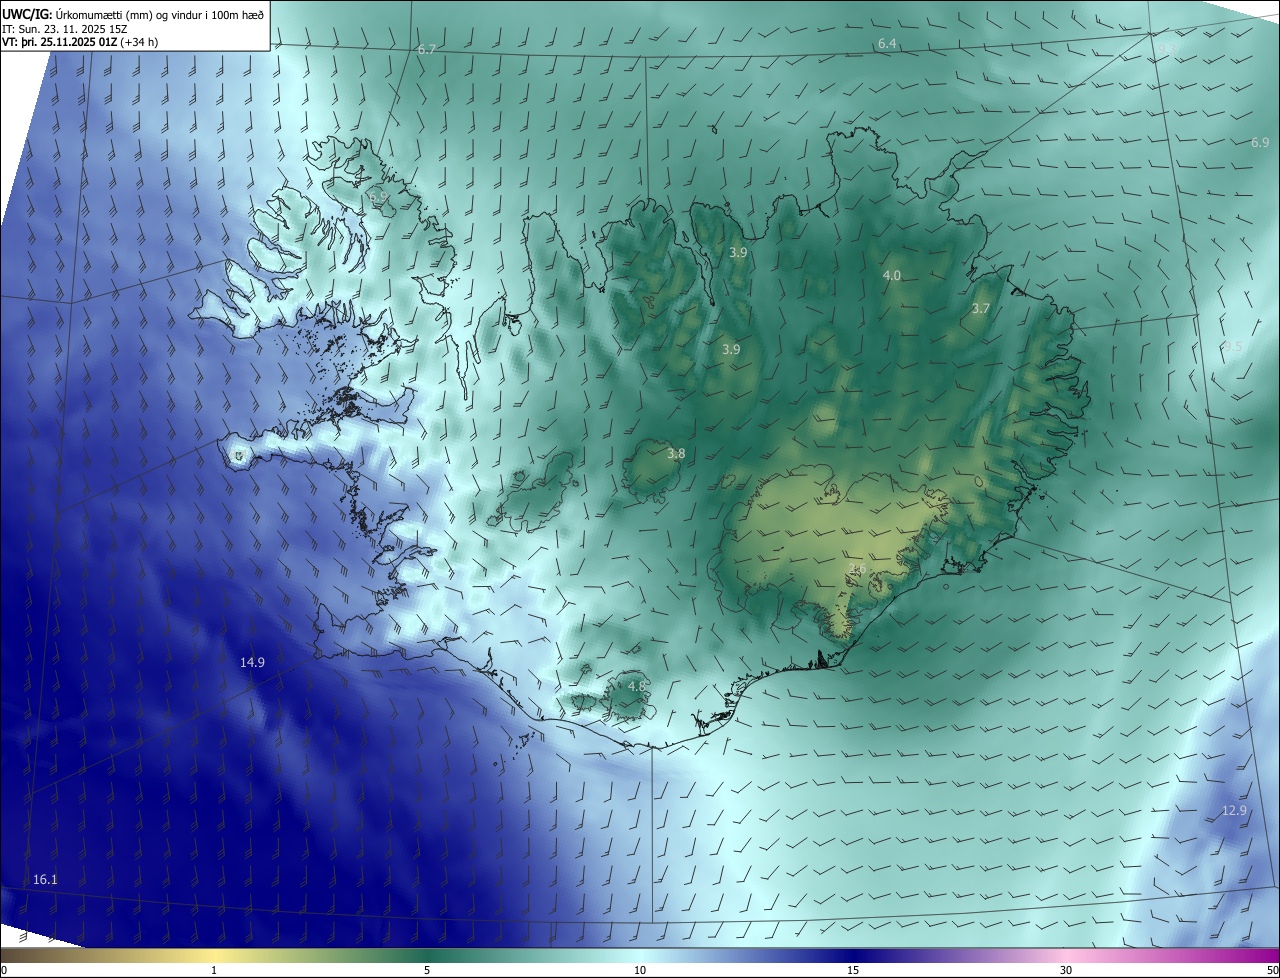Click the 3.7 value label on the map
The height and width of the screenshot is (978, 1280).
pyautogui.click(x=980, y=309)
